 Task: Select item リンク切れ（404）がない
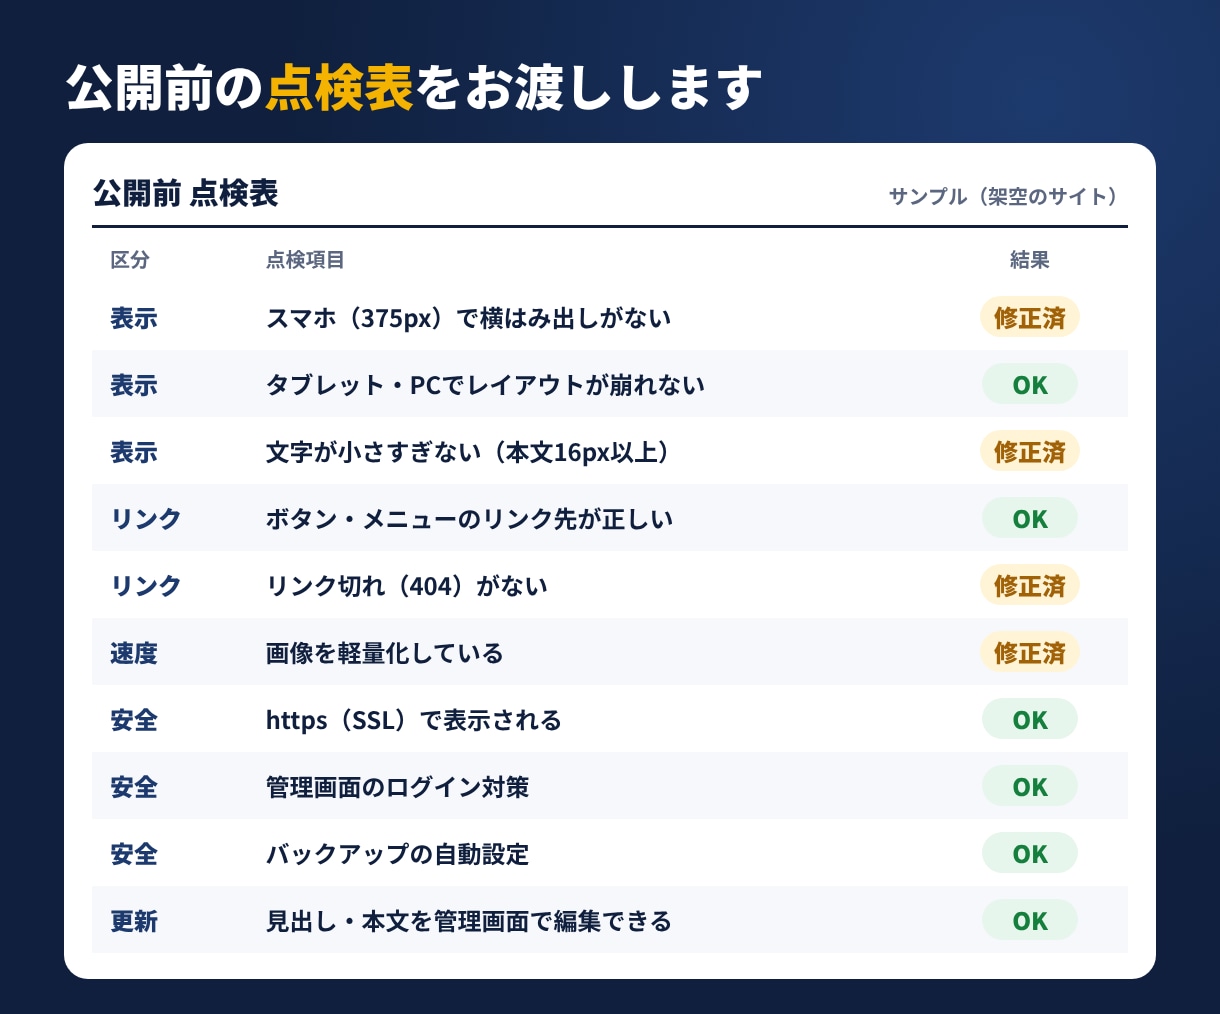[406, 586]
